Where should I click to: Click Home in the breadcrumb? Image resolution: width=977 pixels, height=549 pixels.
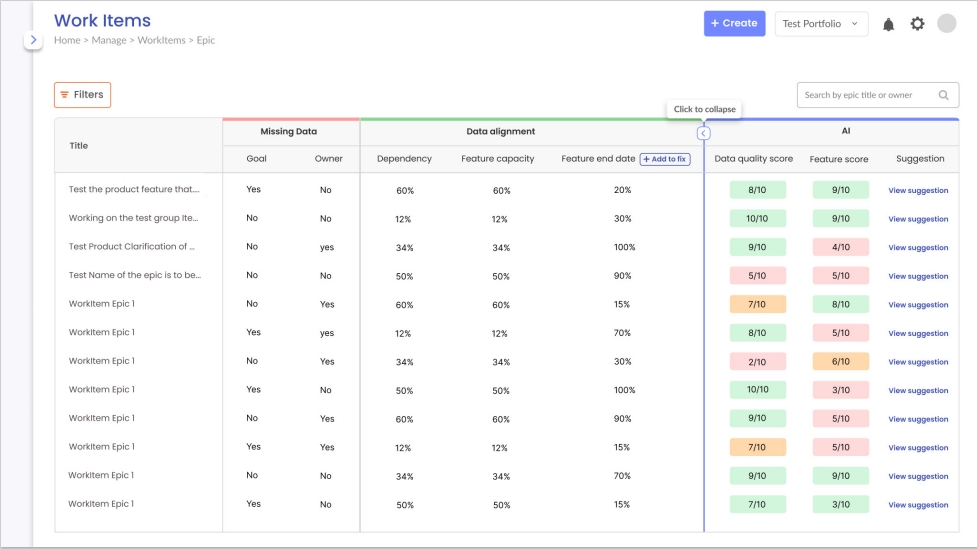coord(66,41)
